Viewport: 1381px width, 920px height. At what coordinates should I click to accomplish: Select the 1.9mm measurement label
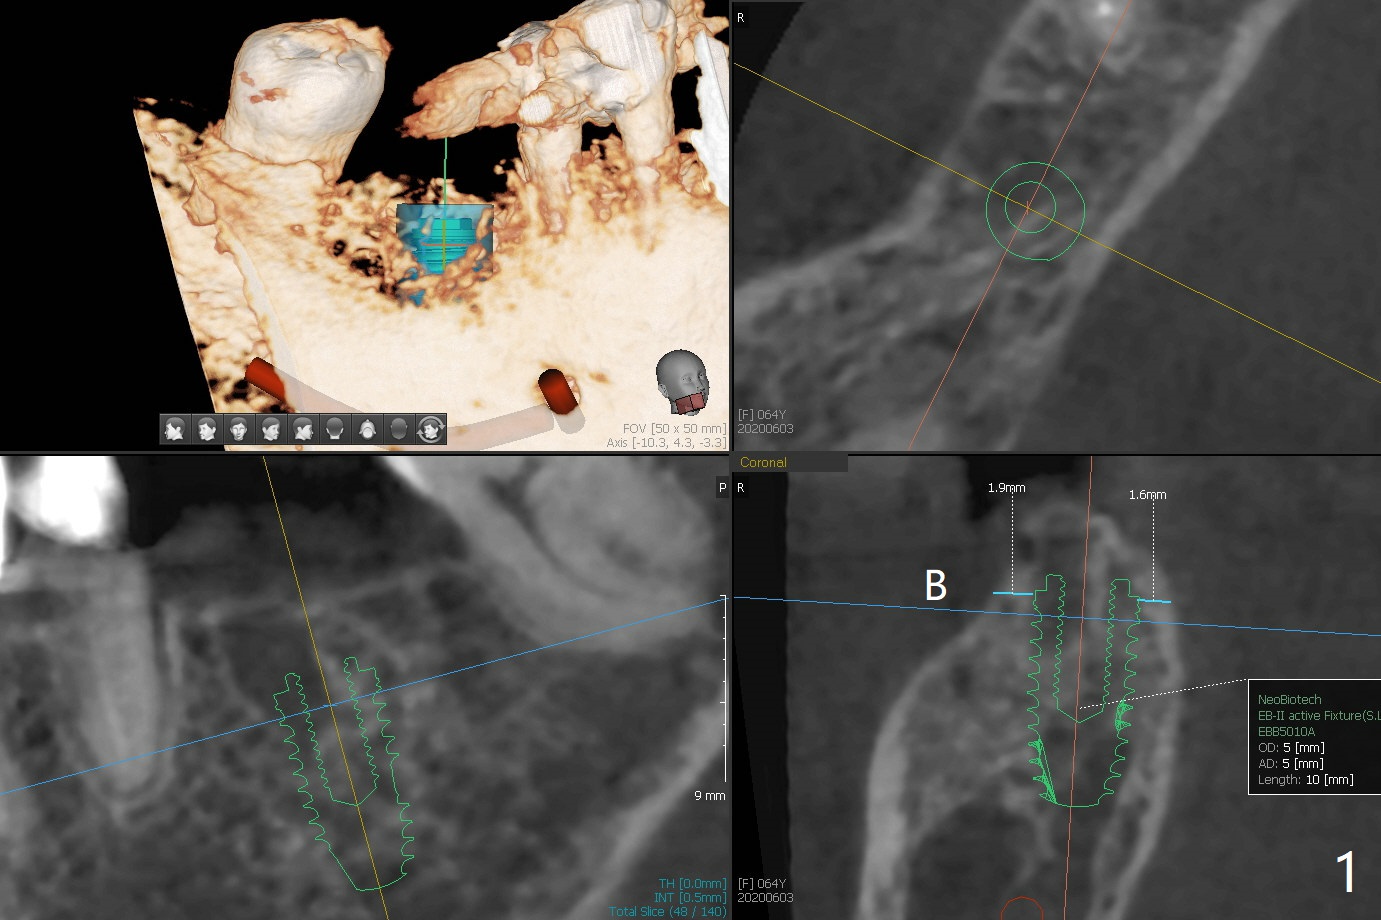(x=1006, y=488)
